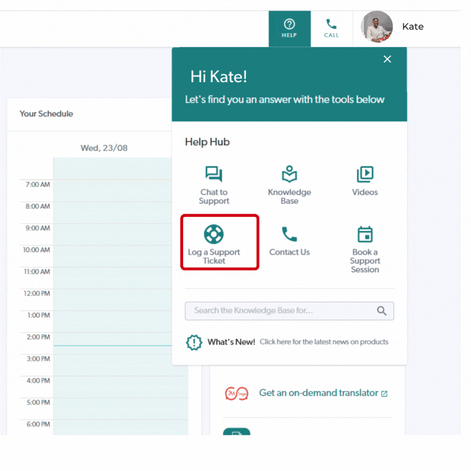This screenshot has width=471, height=471.
Task: Click the Wed, 23/08 date header
Action: click(x=104, y=148)
